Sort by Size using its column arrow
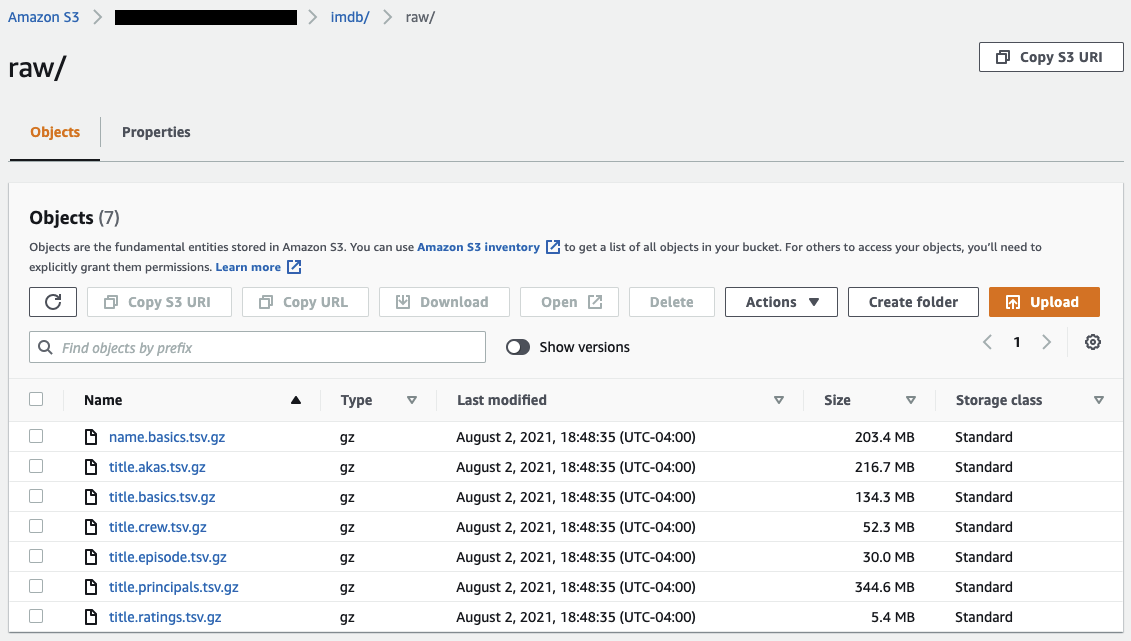The image size is (1131, 641). tap(910, 400)
